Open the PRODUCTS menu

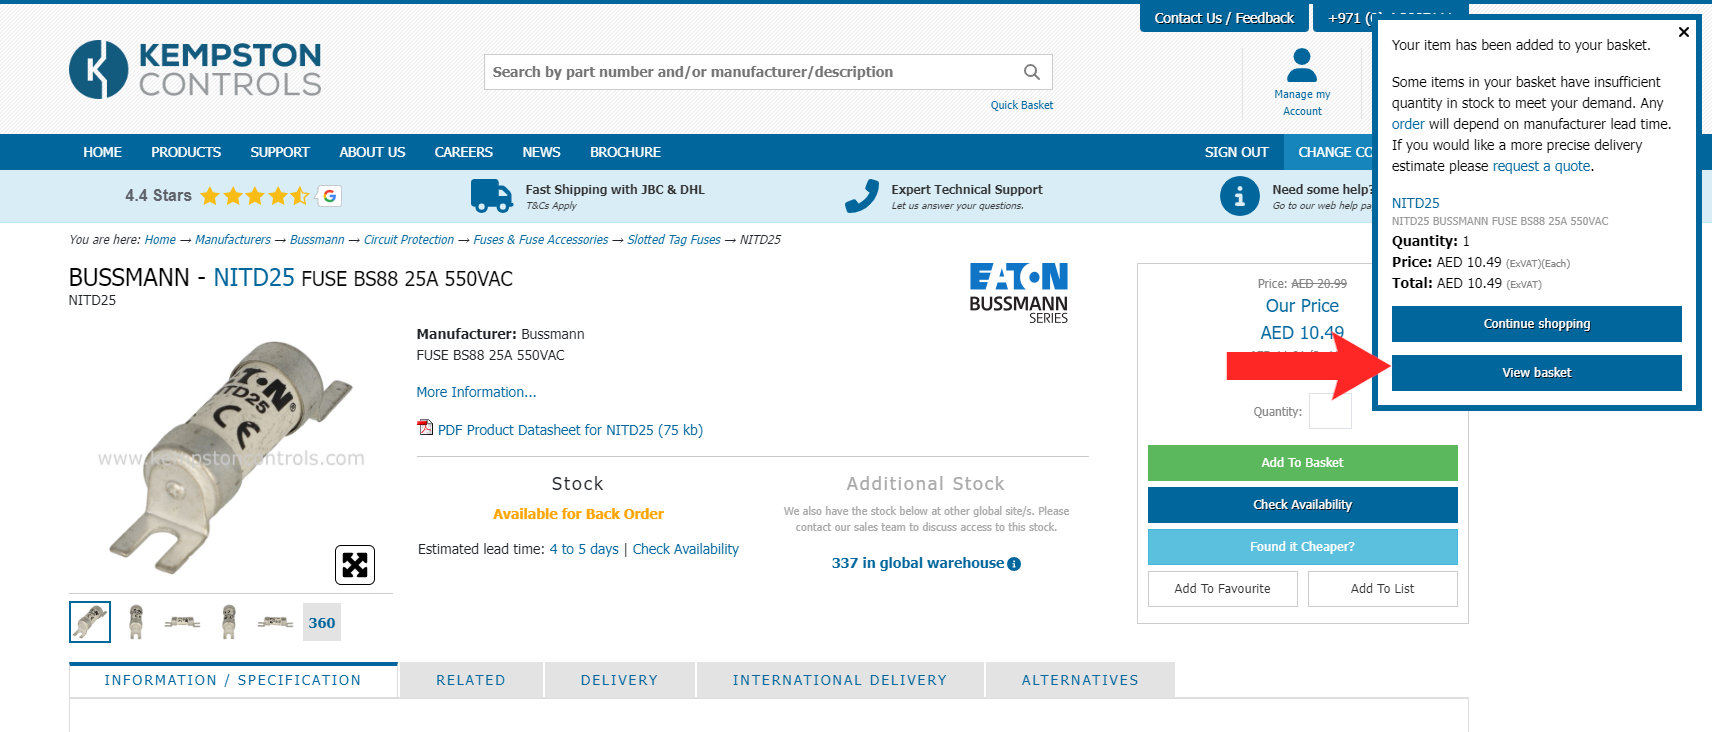click(x=186, y=152)
